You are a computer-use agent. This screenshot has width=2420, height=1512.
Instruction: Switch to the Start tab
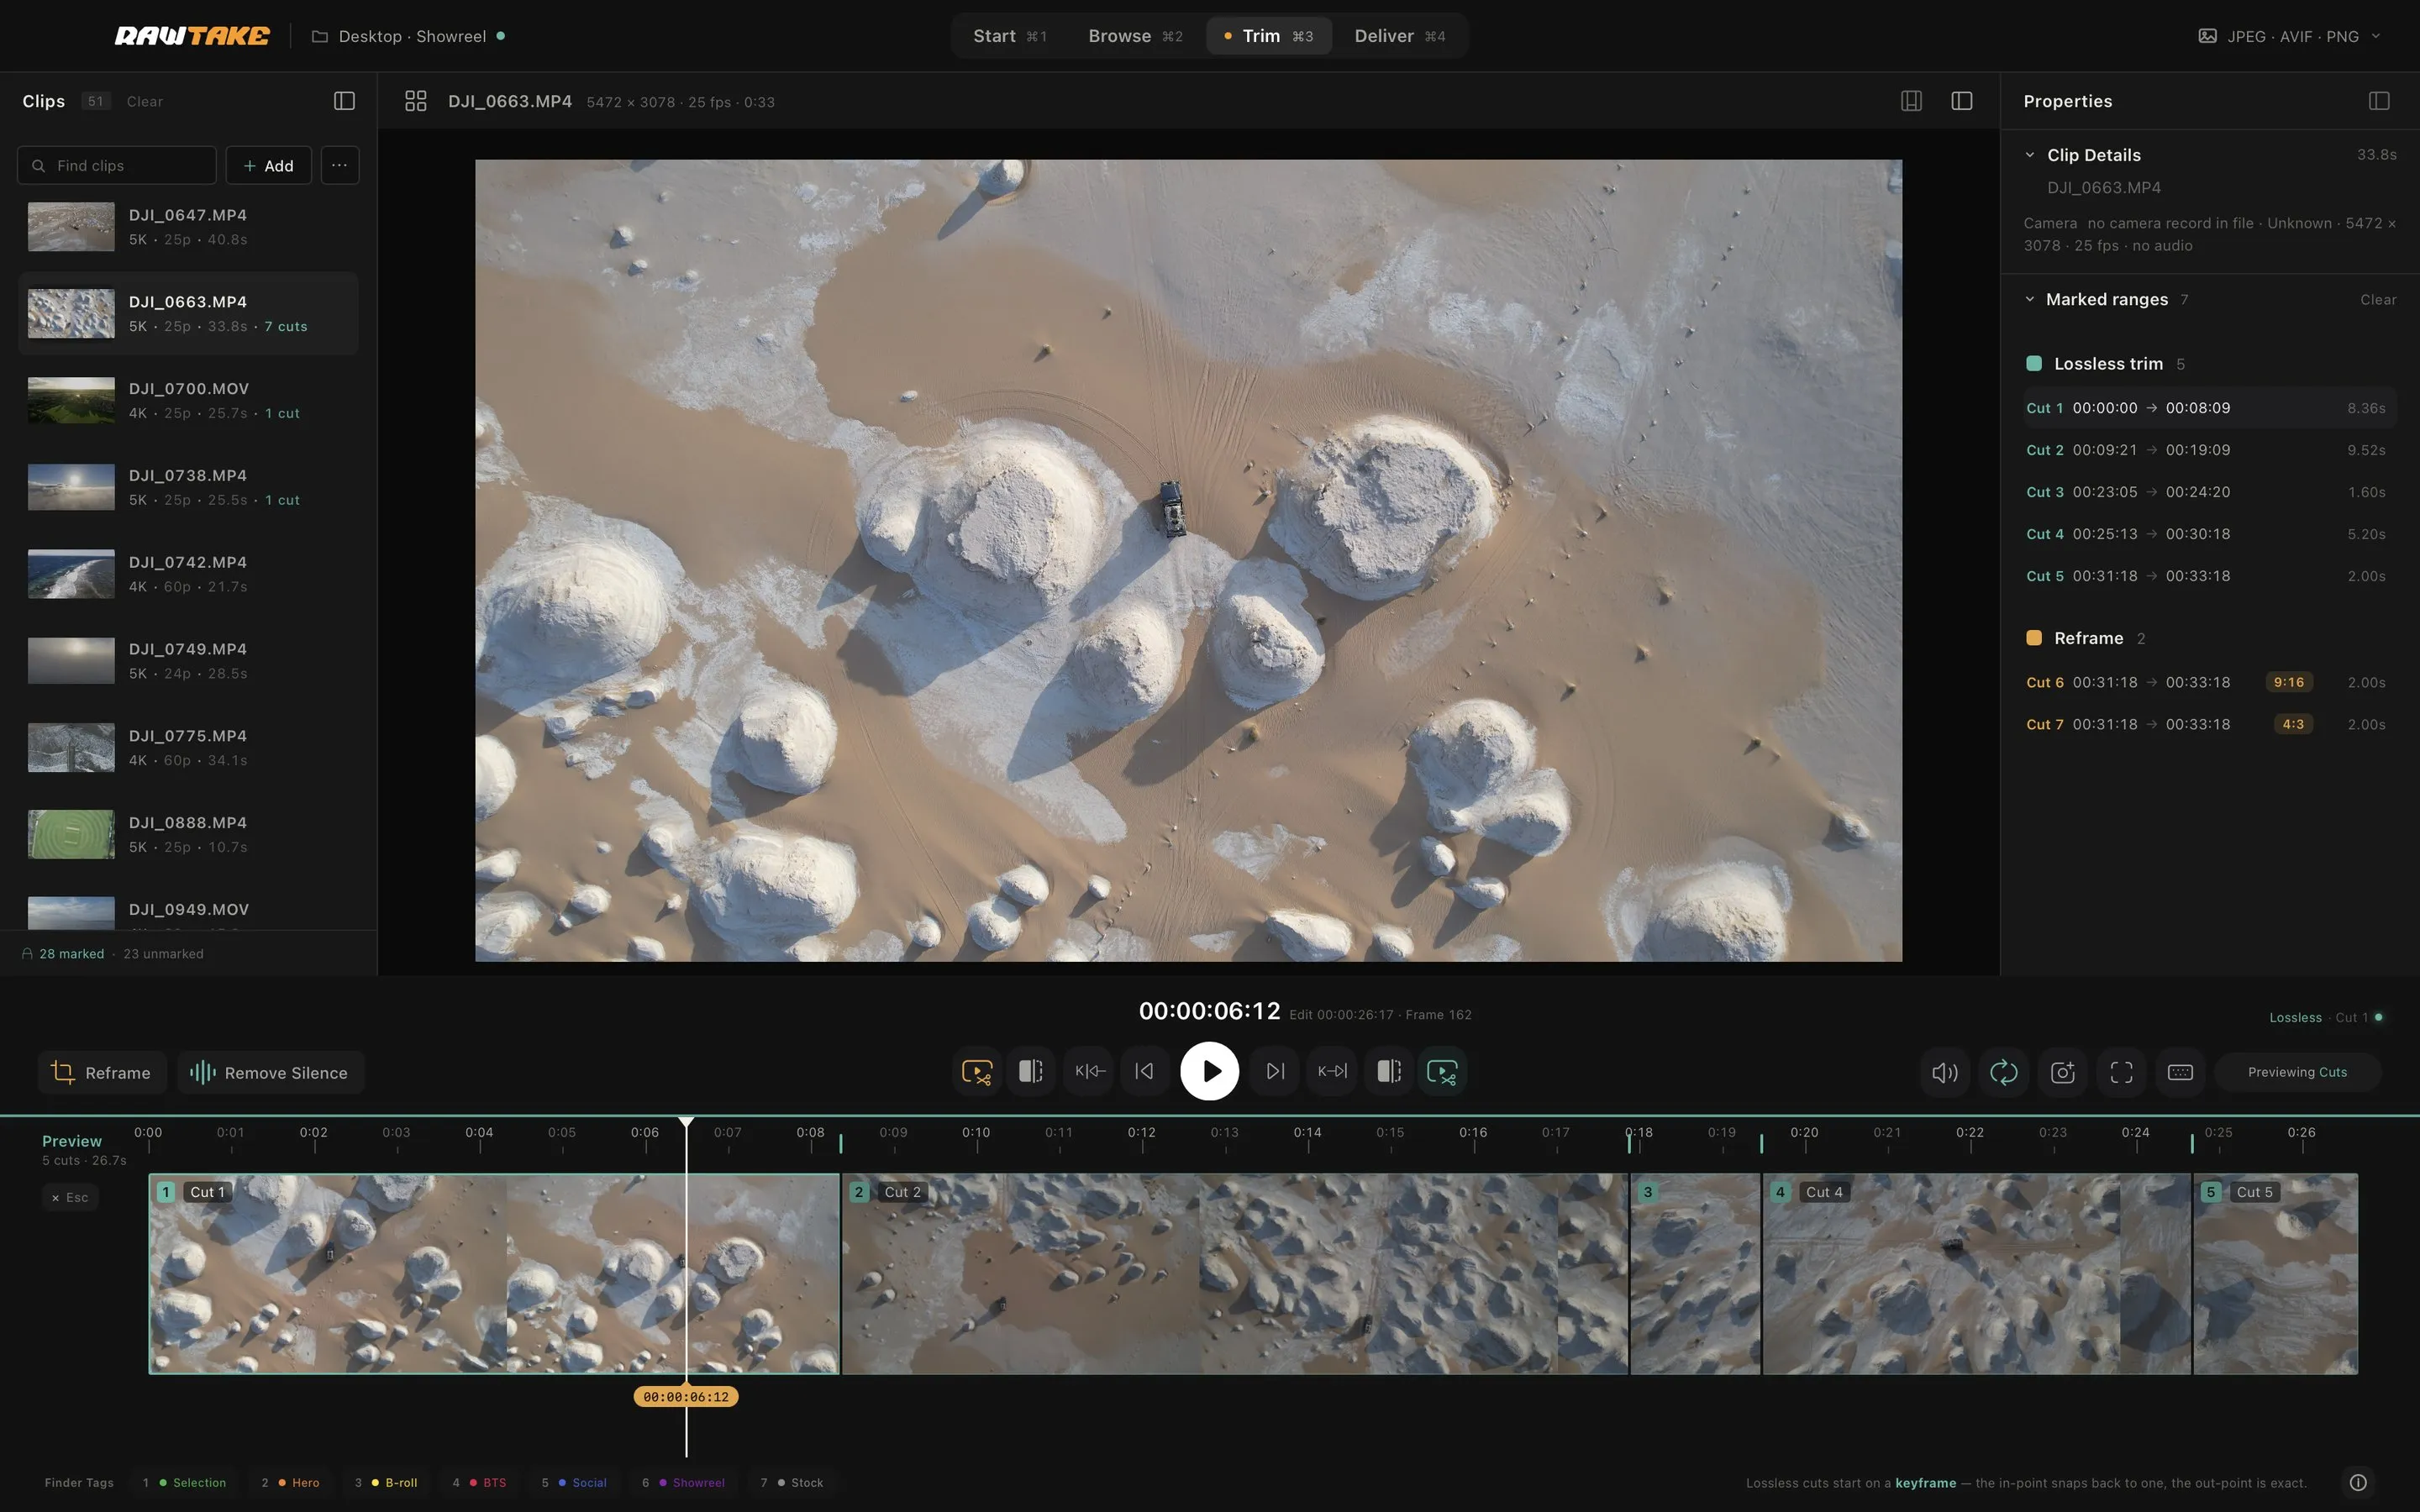click(x=1010, y=36)
